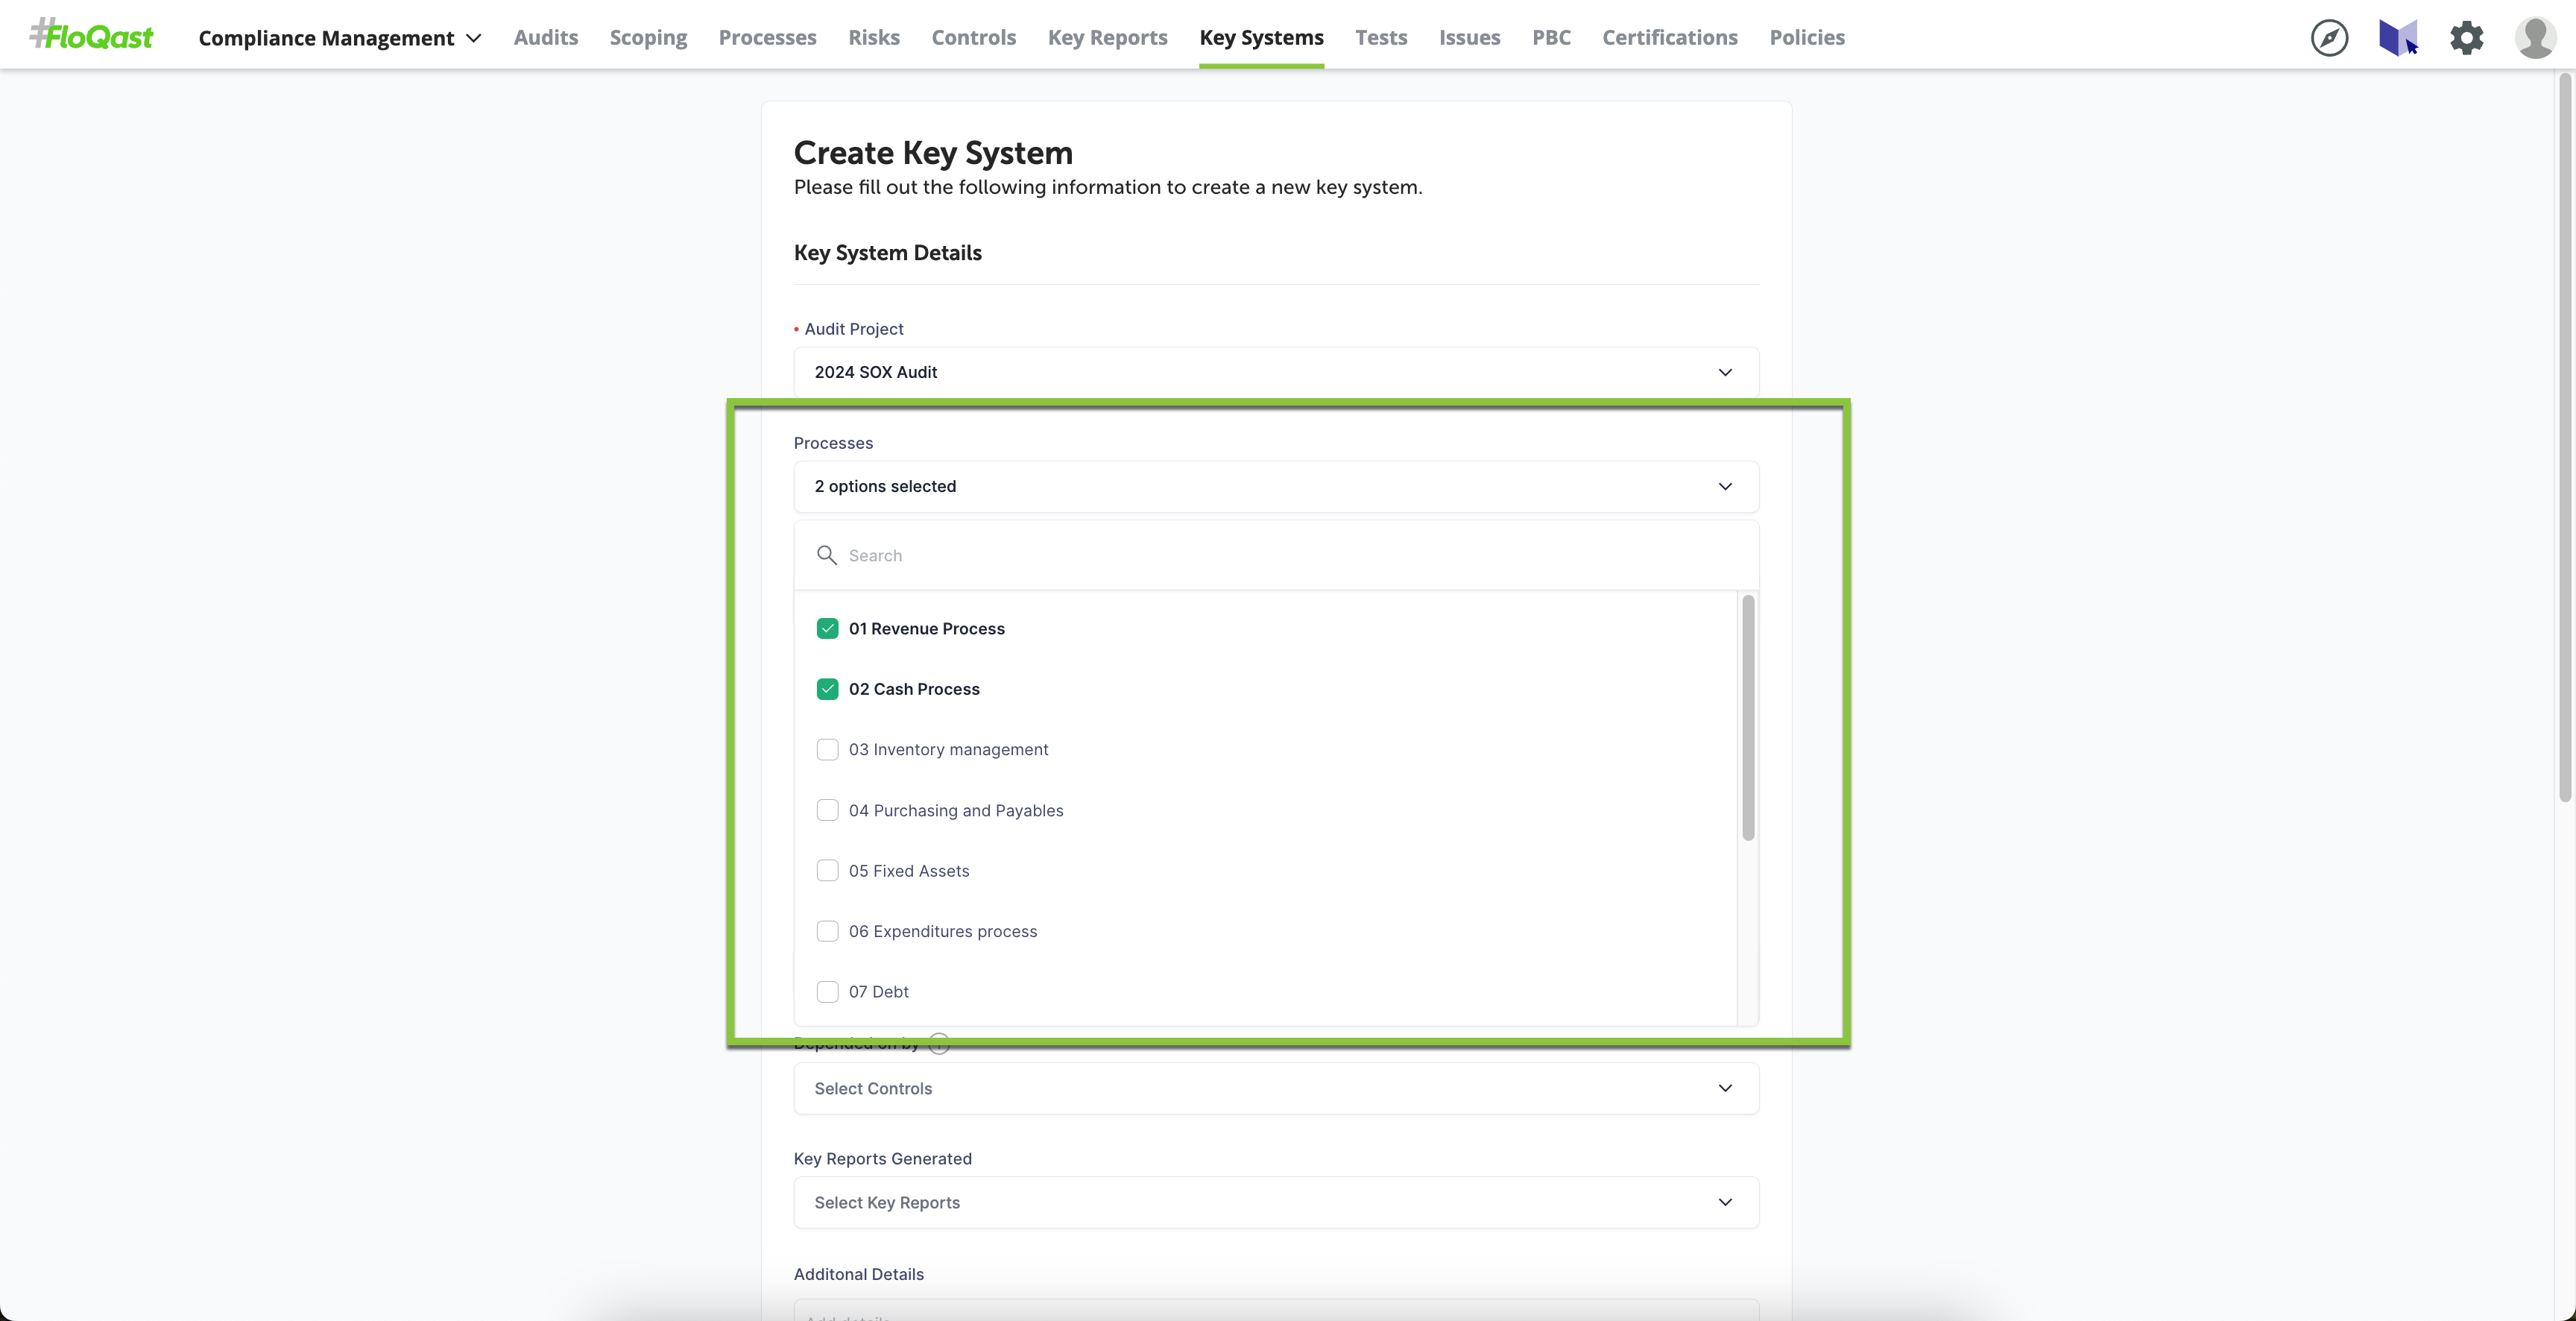The height and width of the screenshot is (1321, 2576).
Task: Open the Tests tab
Action: (x=1381, y=38)
